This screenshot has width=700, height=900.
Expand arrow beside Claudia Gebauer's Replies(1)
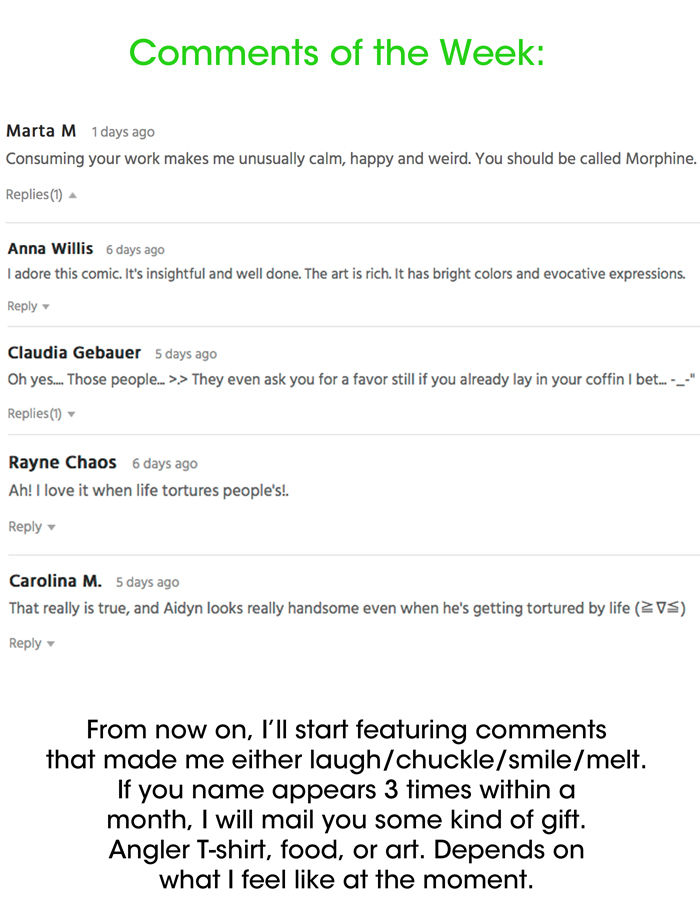coord(71,414)
